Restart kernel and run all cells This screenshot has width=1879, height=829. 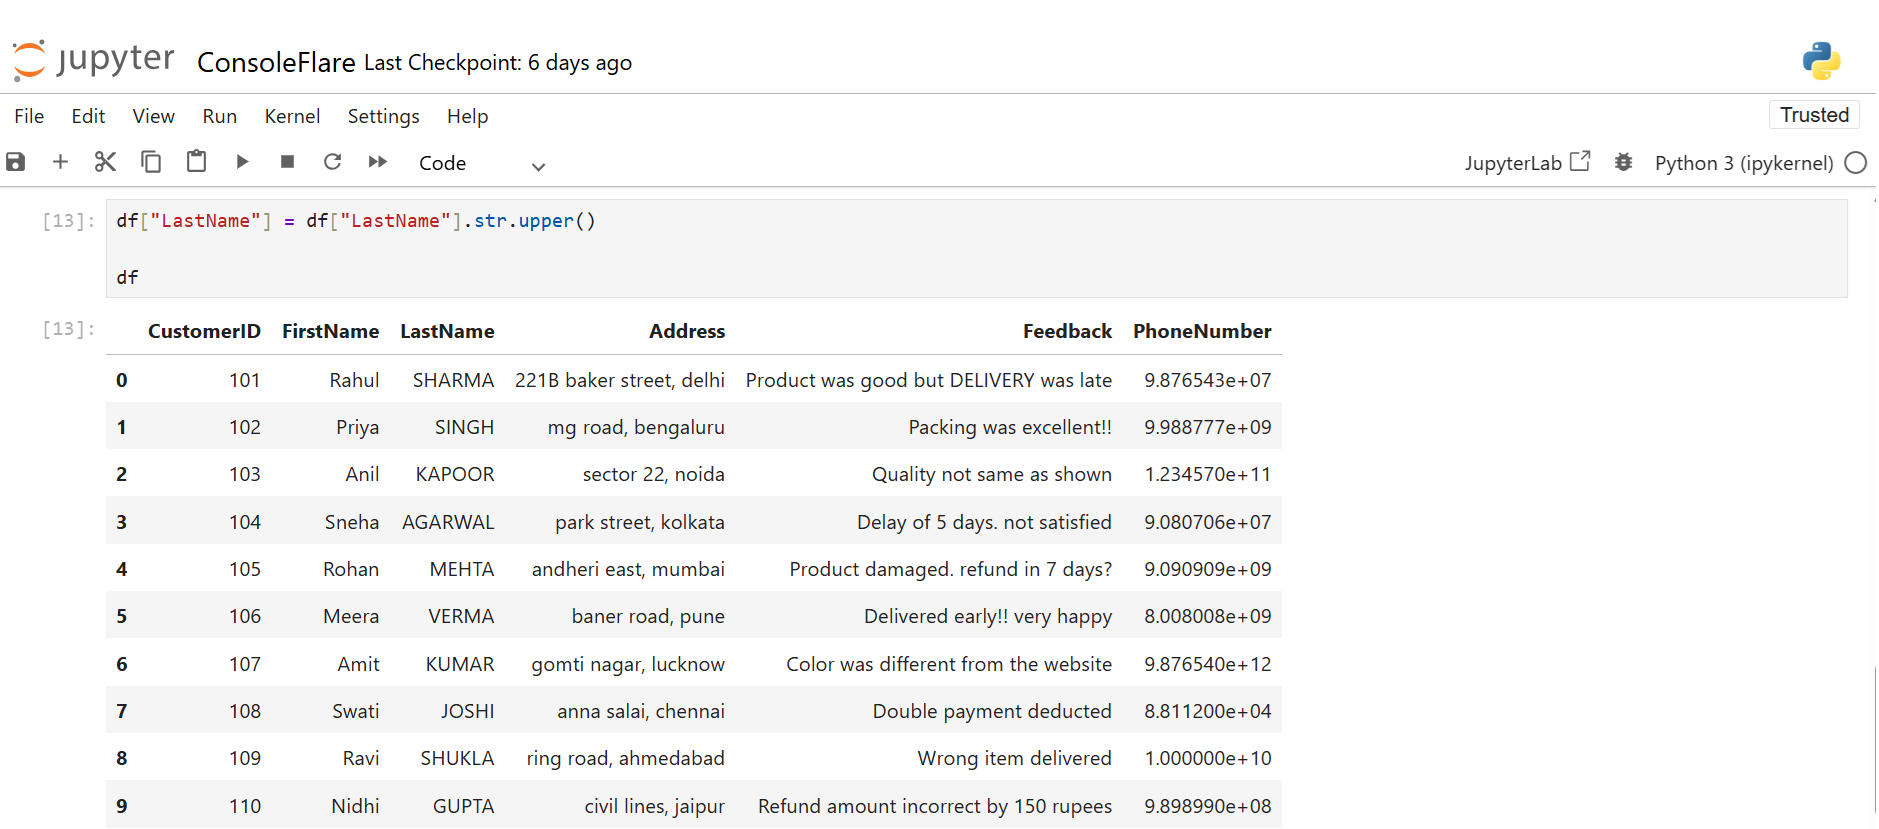tap(378, 162)
